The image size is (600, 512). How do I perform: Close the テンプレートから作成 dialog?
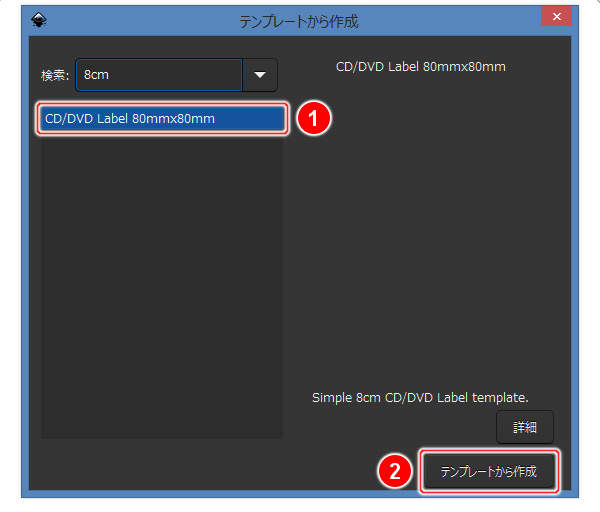pos(556,16)
